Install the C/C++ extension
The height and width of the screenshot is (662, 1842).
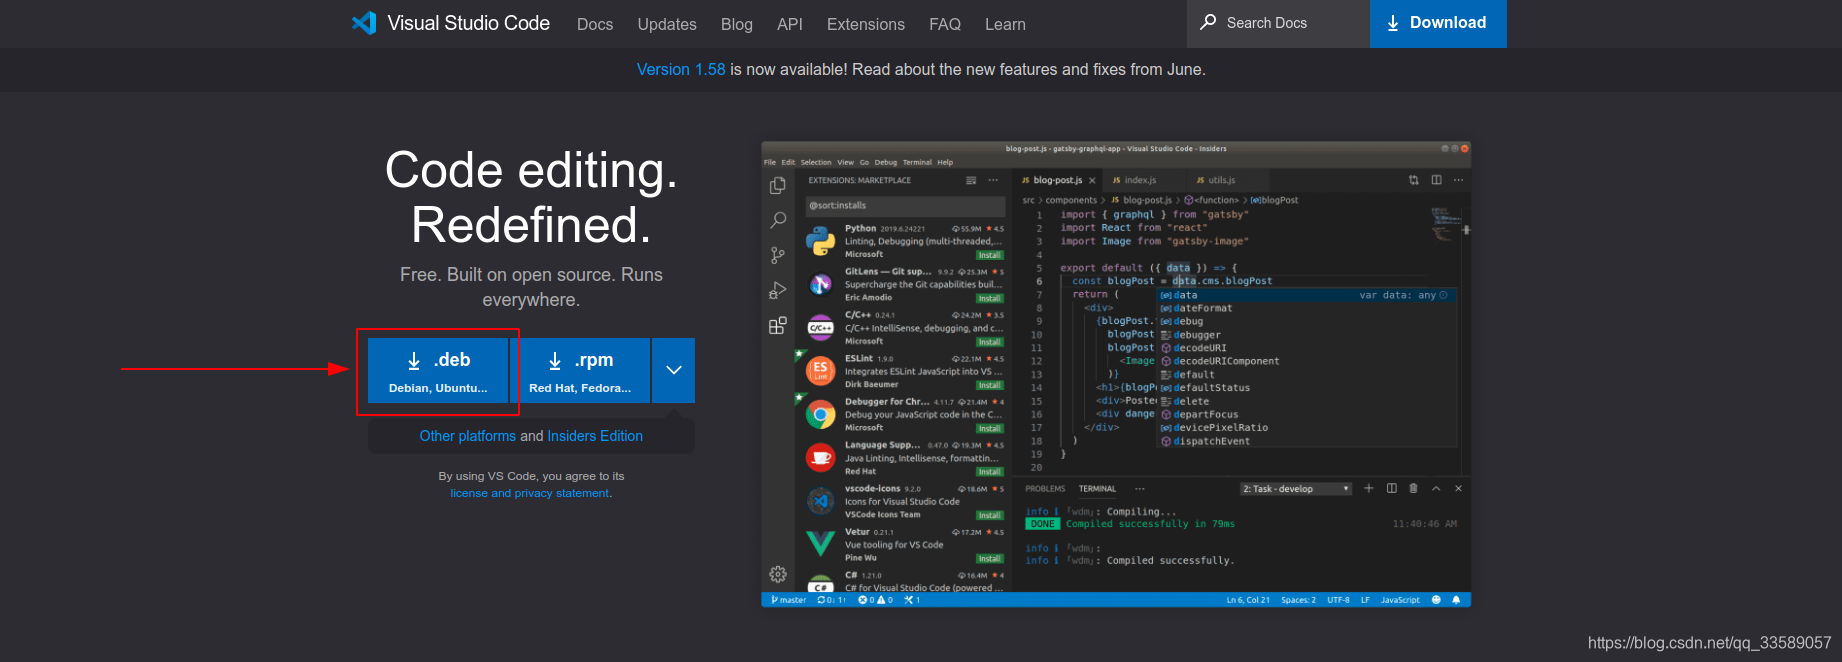click(x=990, y=342)
